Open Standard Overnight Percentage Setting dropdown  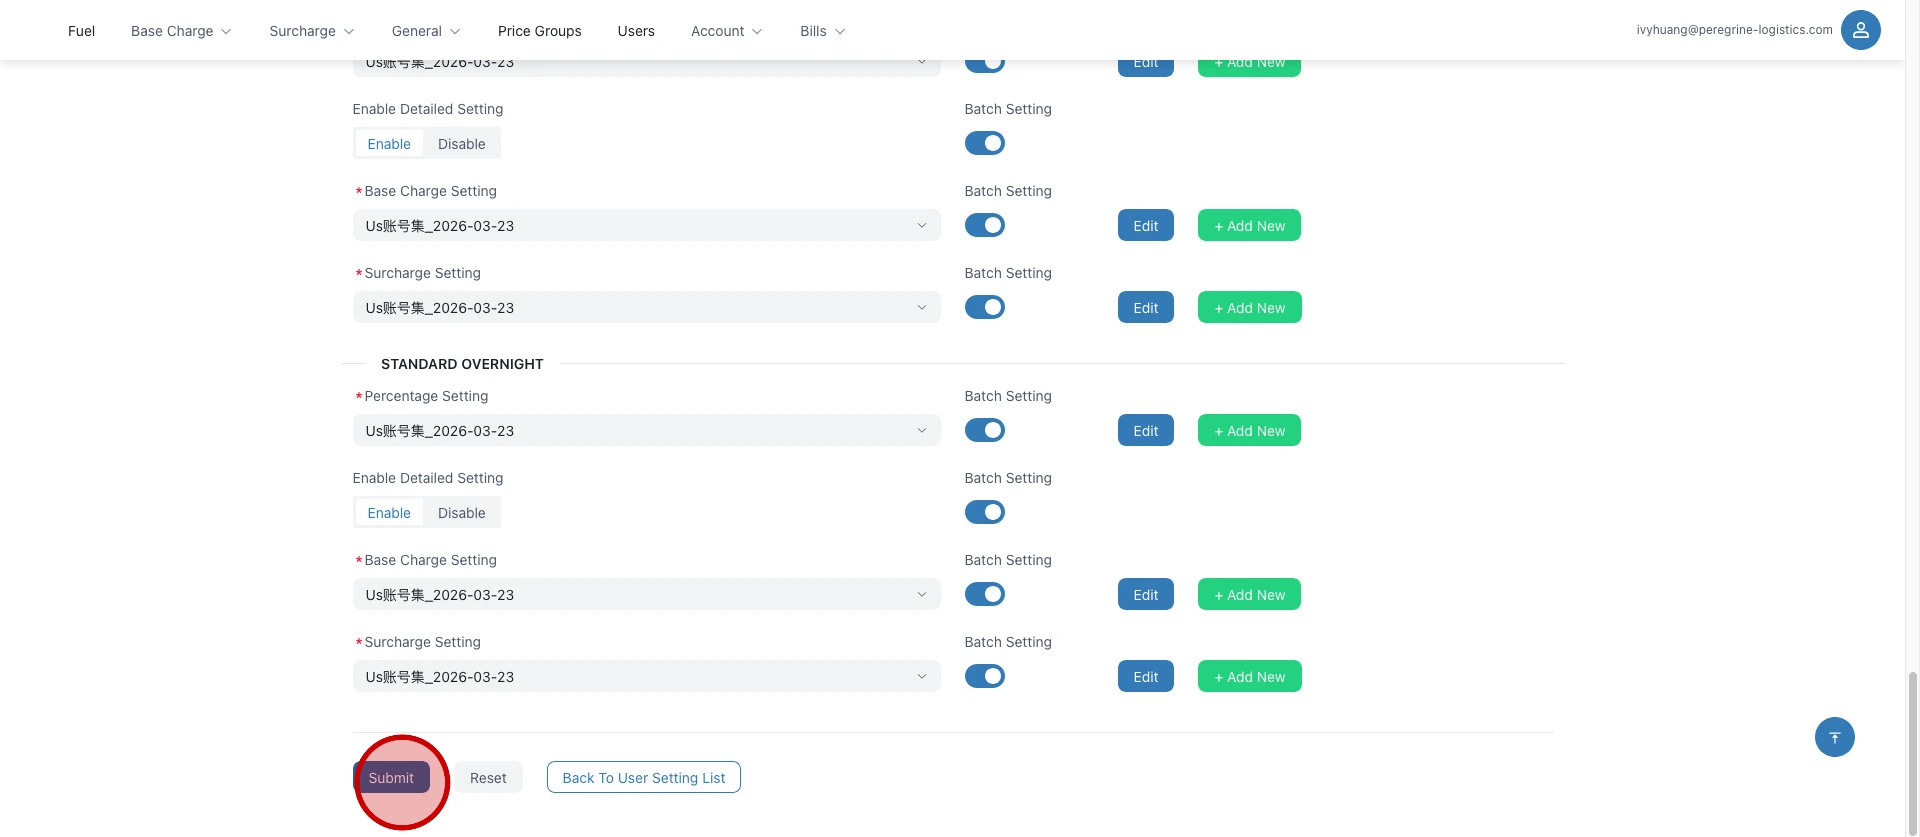coord(646,430)
